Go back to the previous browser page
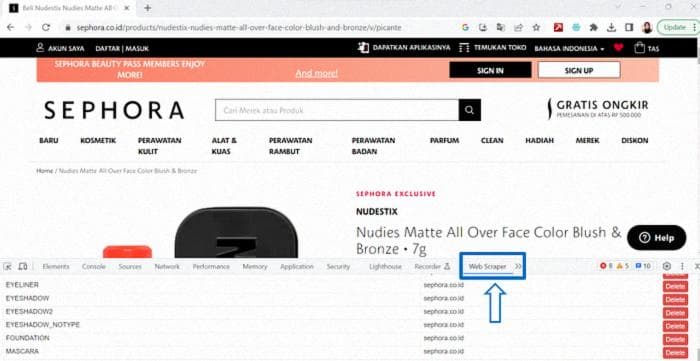Image resolution: width=700 pixels, height=361 pixels. tap(11, 28)
